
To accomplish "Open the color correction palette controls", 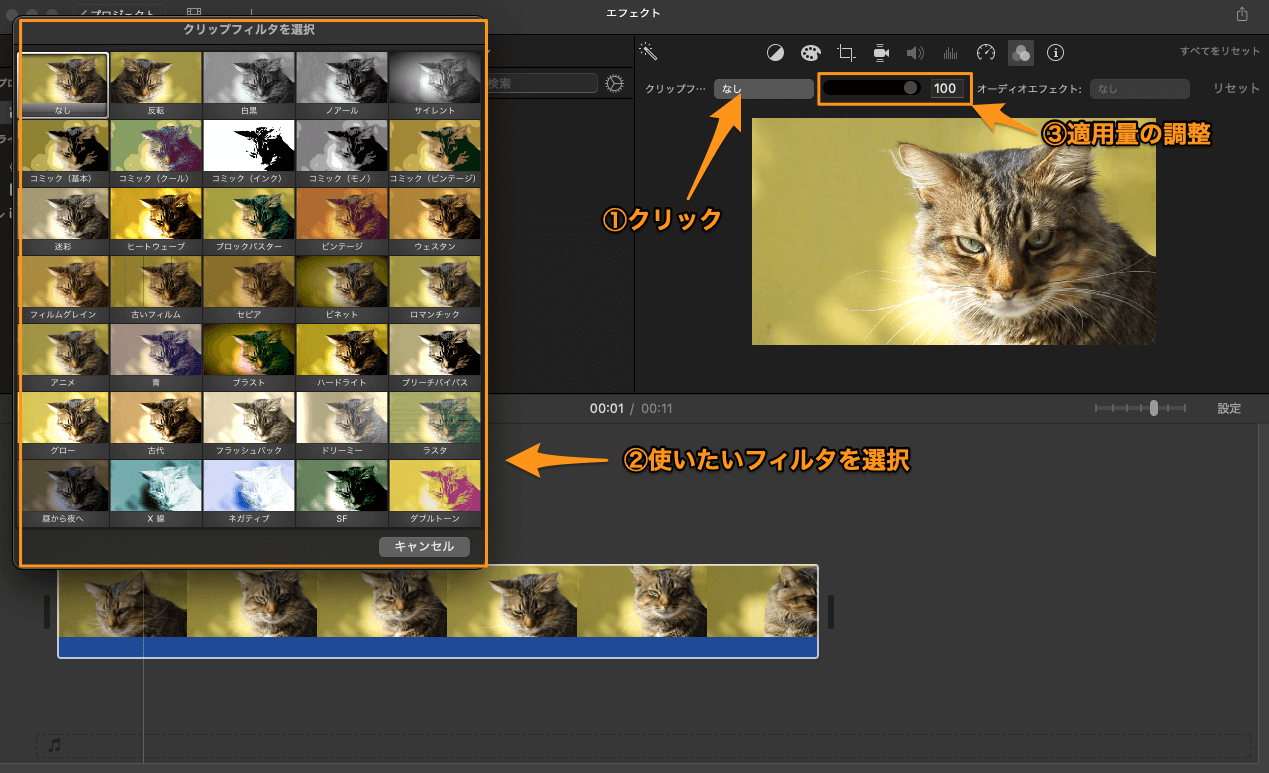I will pyautogui.click(x=810, y=52).
